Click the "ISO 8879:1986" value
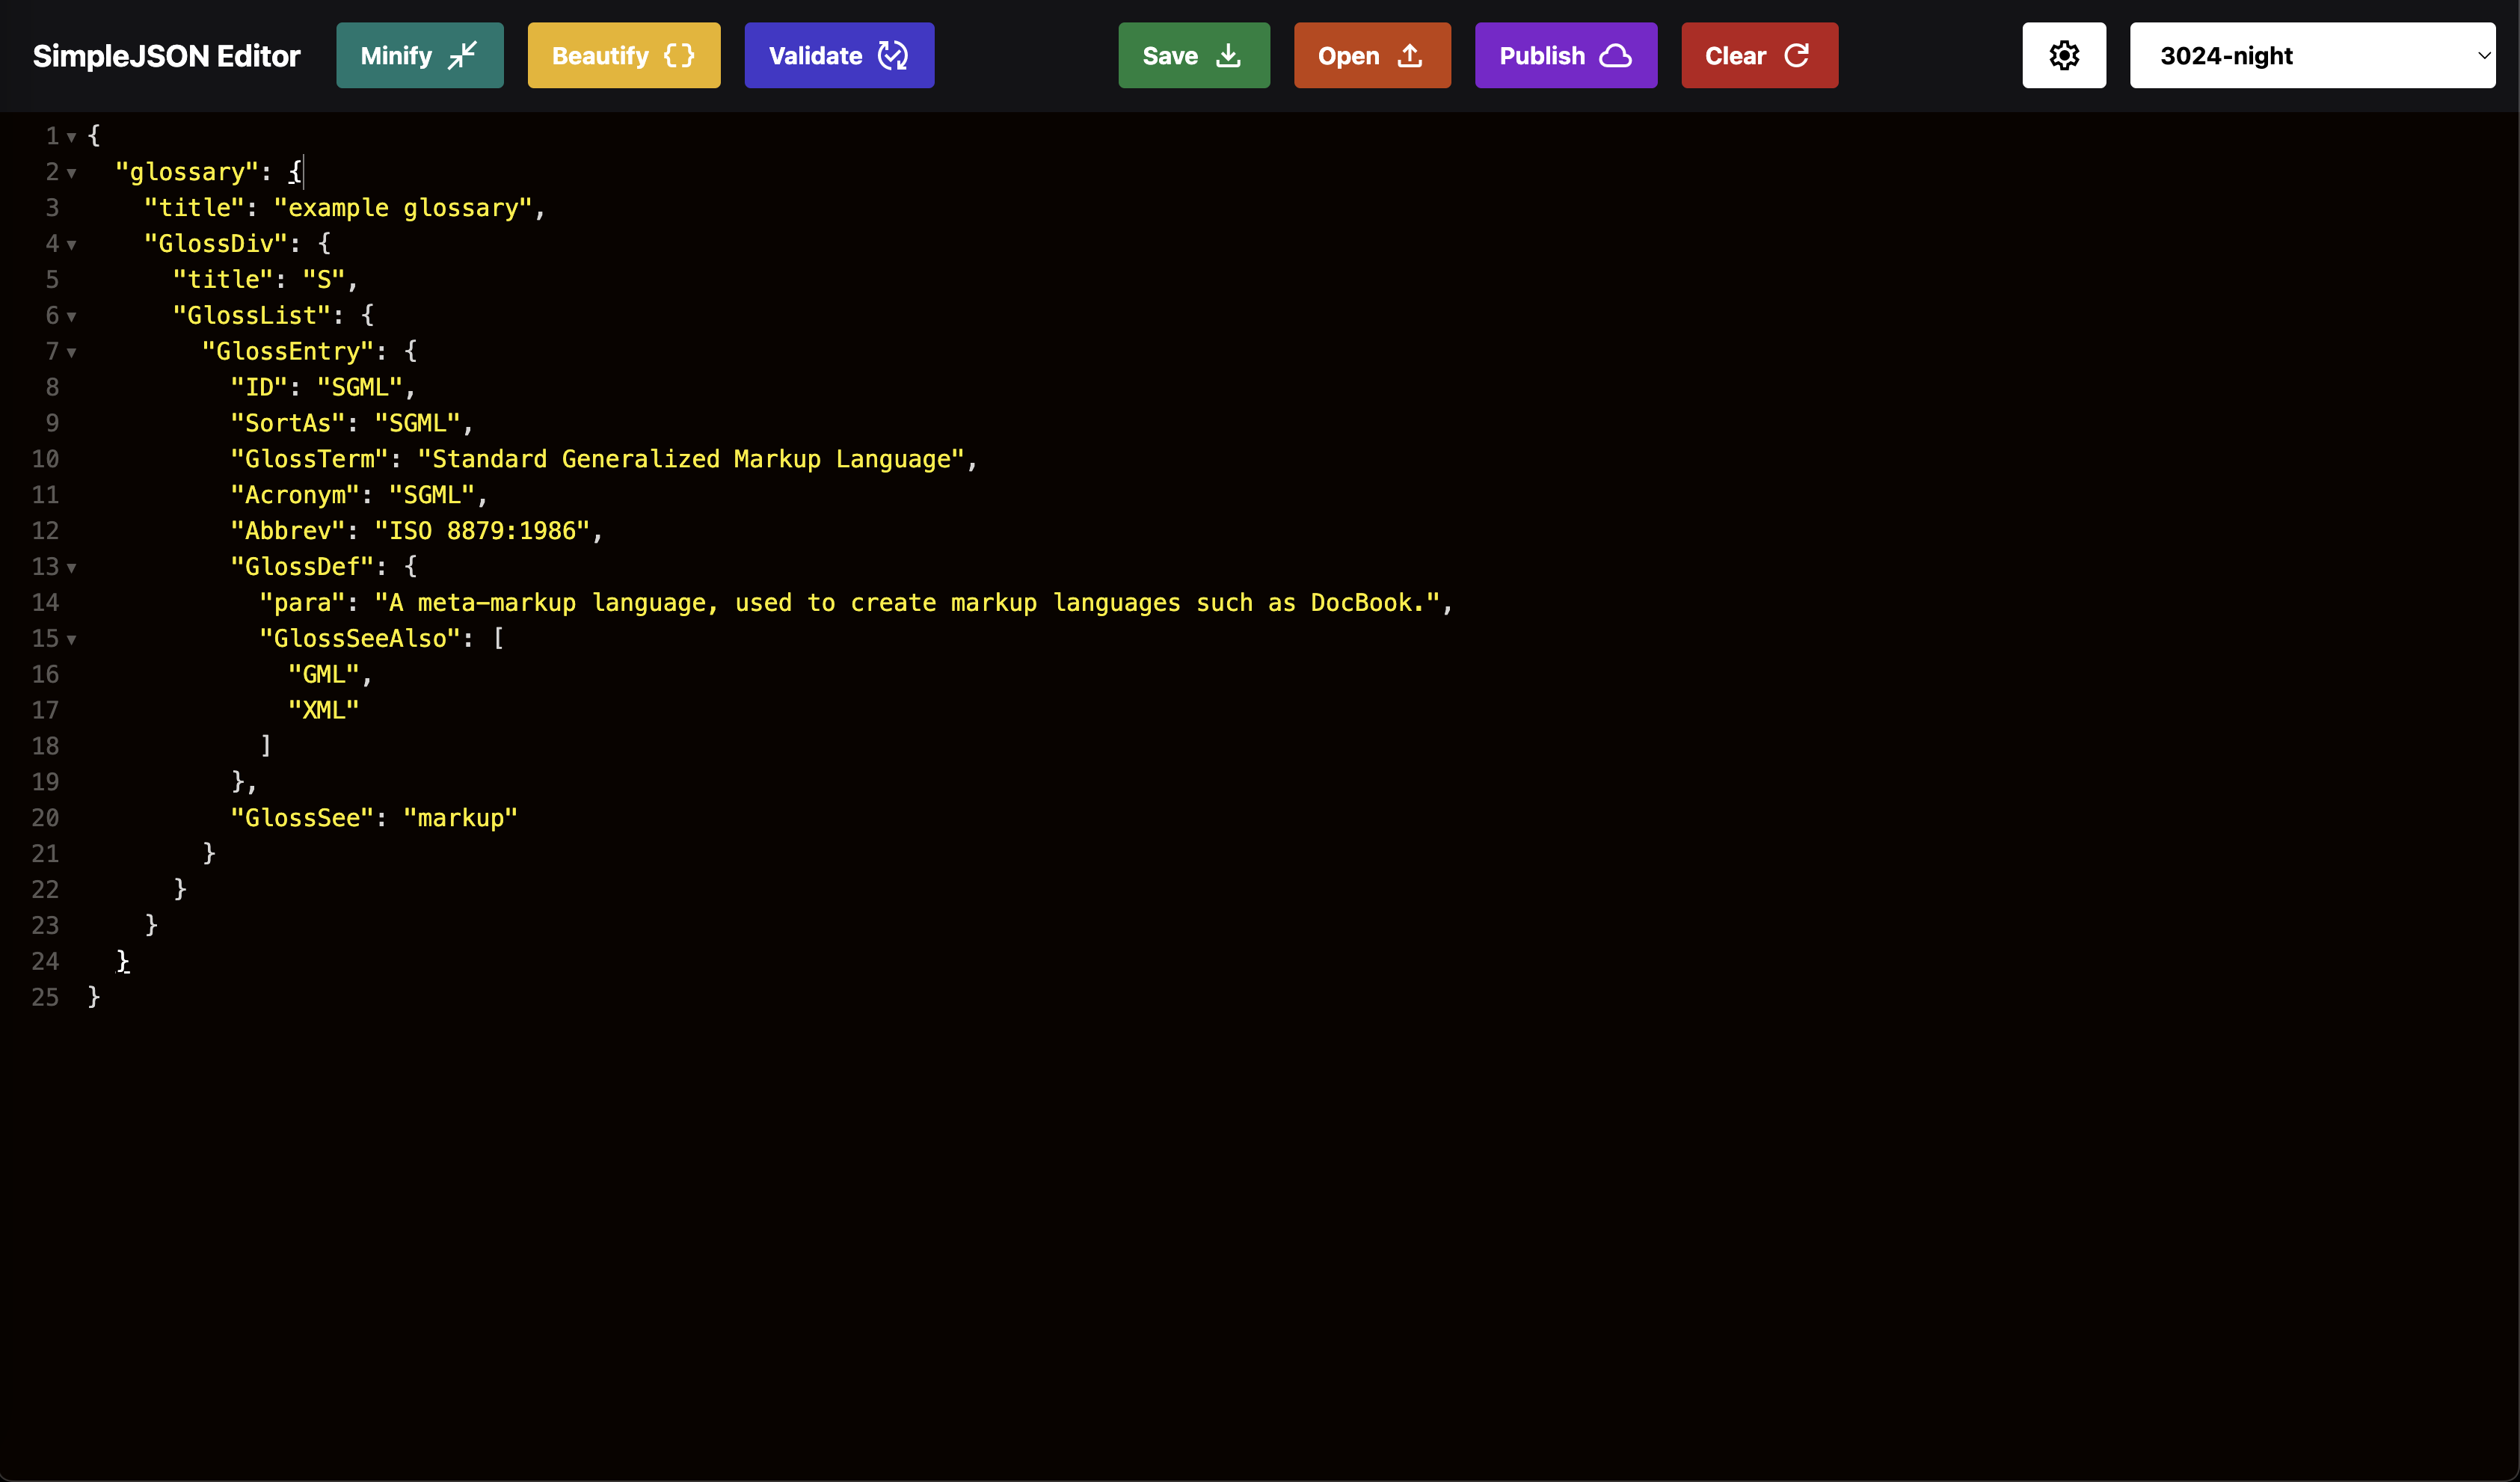This screenshot has height=1482, width=2520. pos(482,532)
